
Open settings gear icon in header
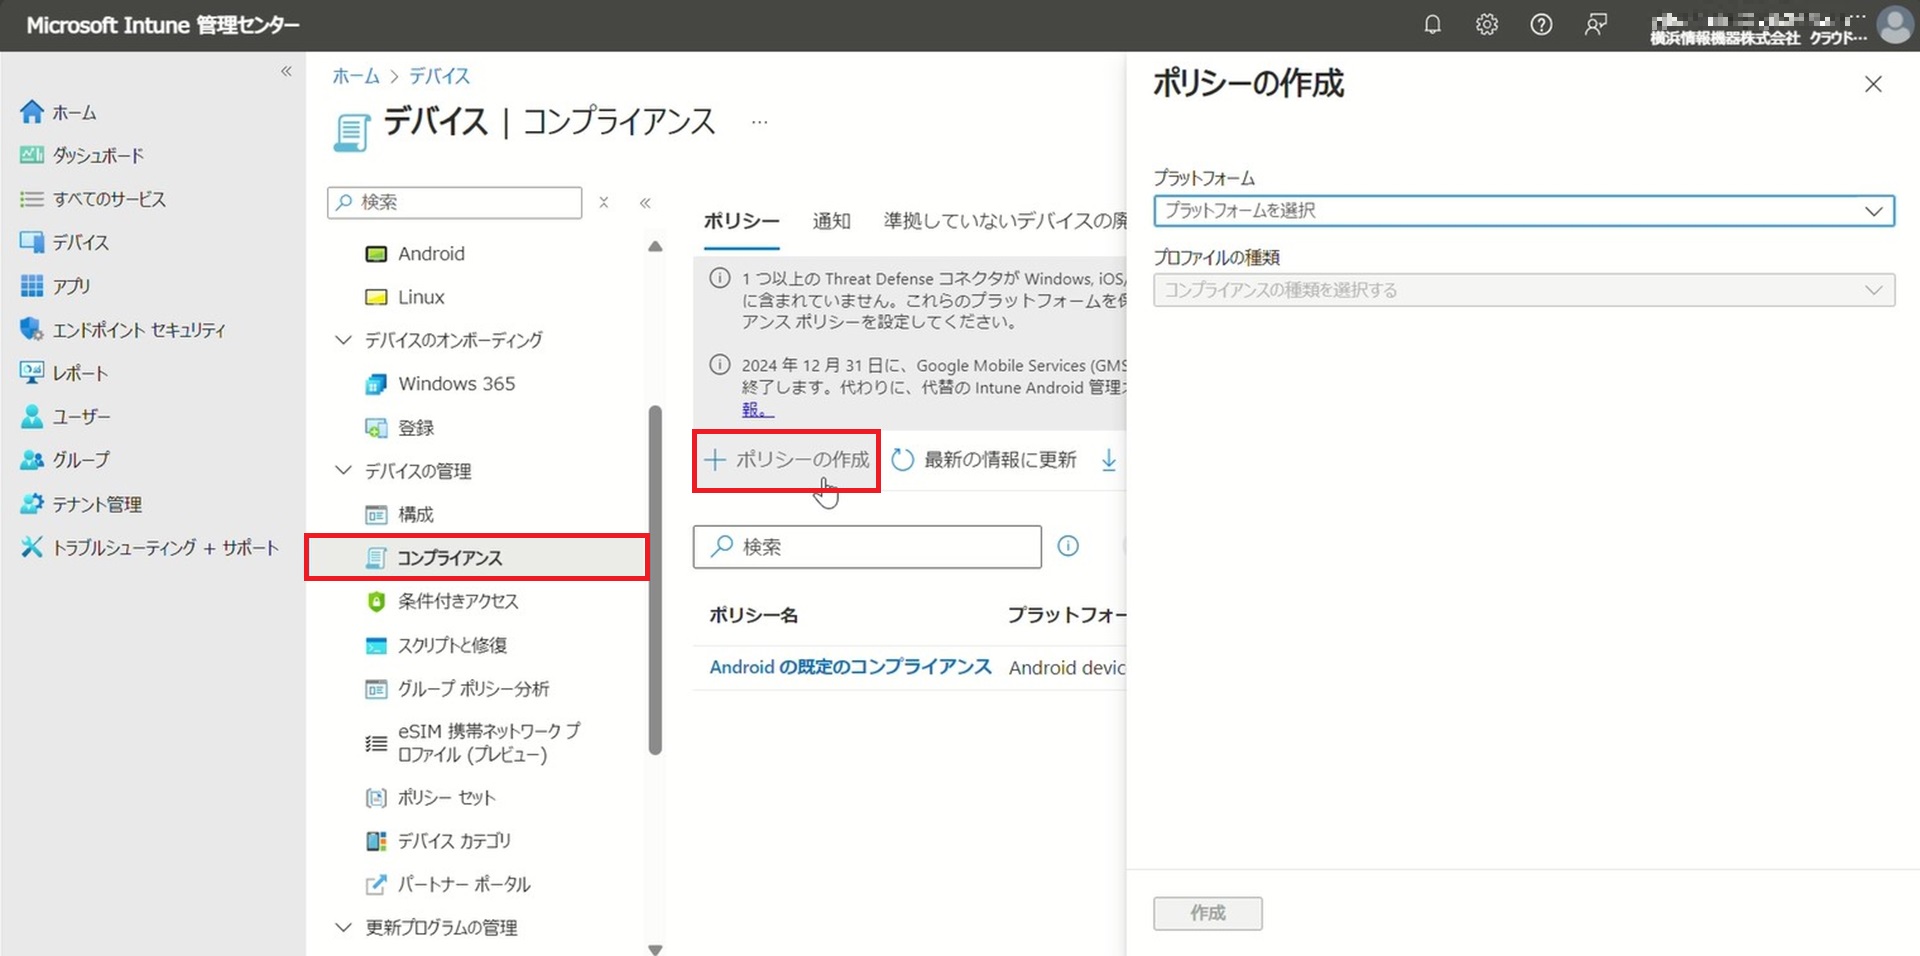click(x=1487, y=25)
